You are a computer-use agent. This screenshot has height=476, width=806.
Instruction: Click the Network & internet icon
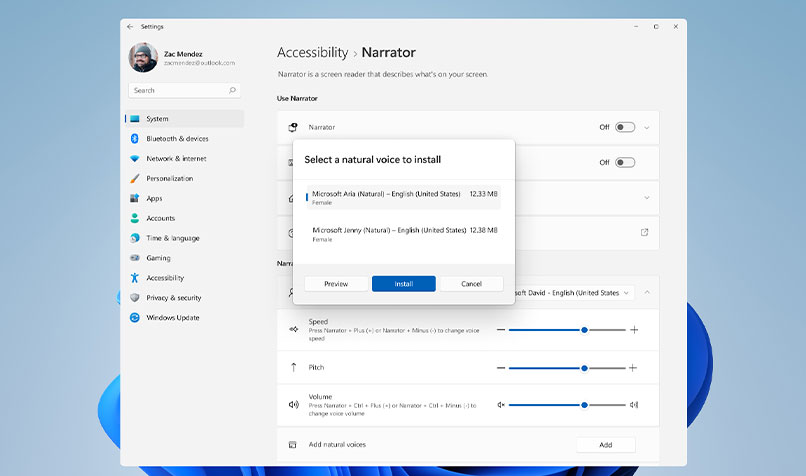(x=134, y=159)
